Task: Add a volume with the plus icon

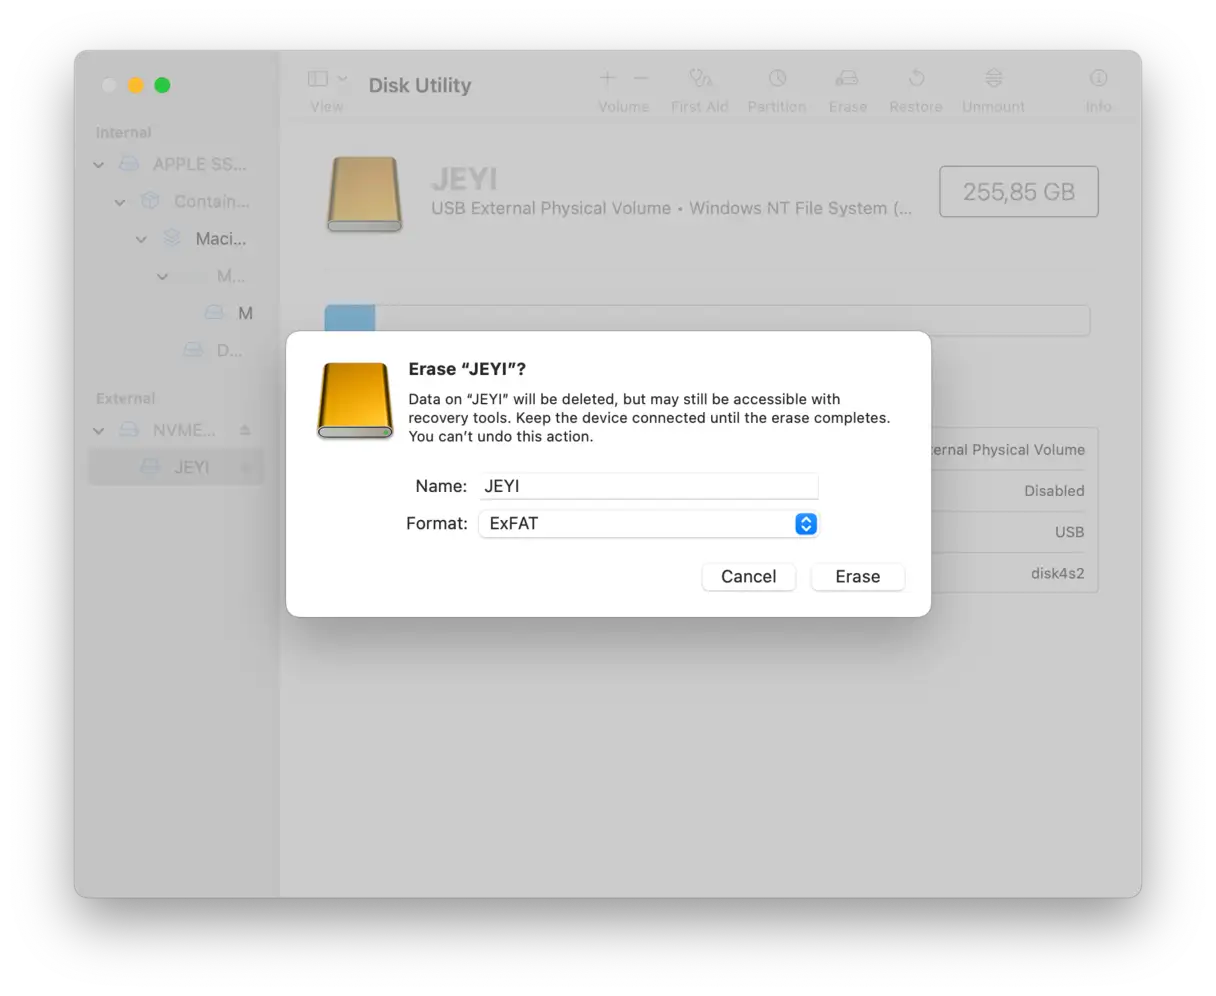Action: pyautogui.click(x=607, y=78)
